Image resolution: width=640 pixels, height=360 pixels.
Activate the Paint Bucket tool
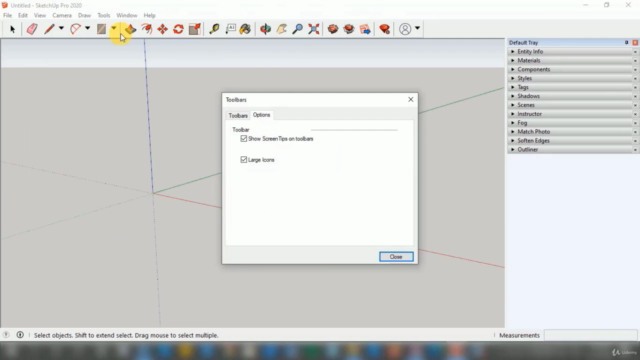pos(245,29)
